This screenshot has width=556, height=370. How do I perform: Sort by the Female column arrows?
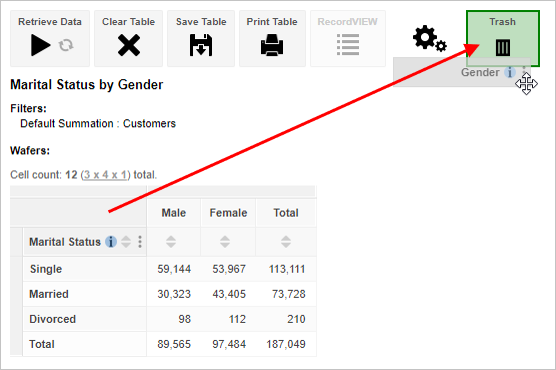[x=225, y=242]
